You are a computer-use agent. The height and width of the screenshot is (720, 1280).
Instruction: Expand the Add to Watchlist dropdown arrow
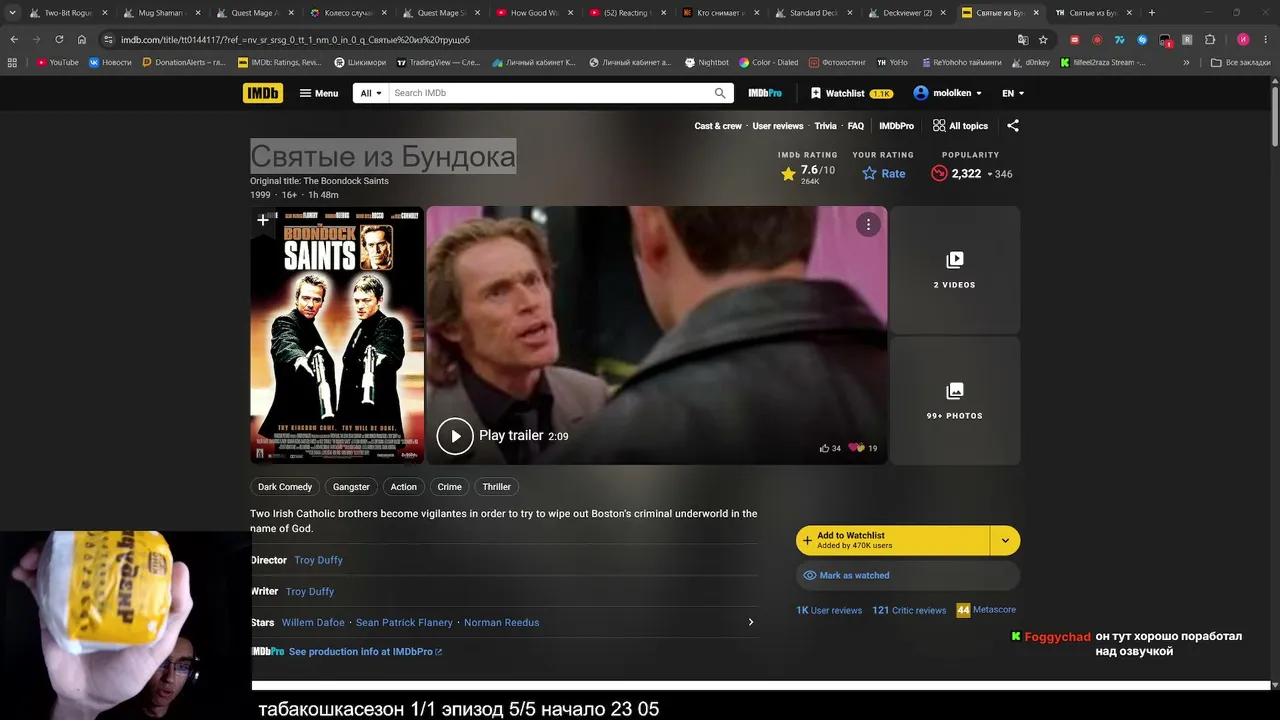tap(1005, 541)
